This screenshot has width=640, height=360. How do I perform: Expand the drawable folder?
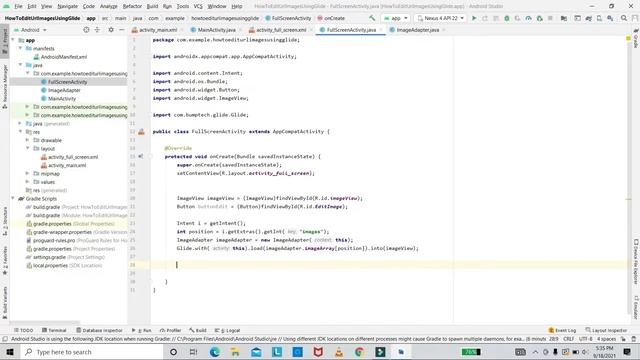(x=28, y=140)
